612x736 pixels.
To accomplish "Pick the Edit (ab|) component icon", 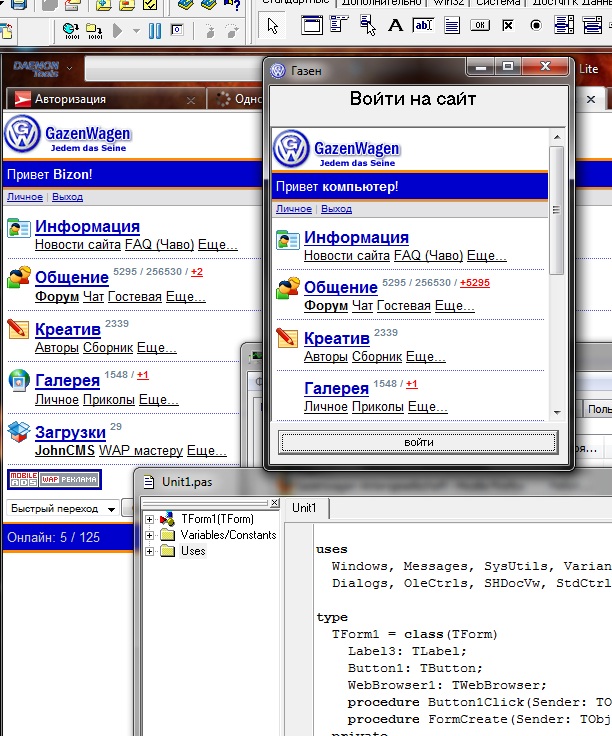I will coord(423,25).
